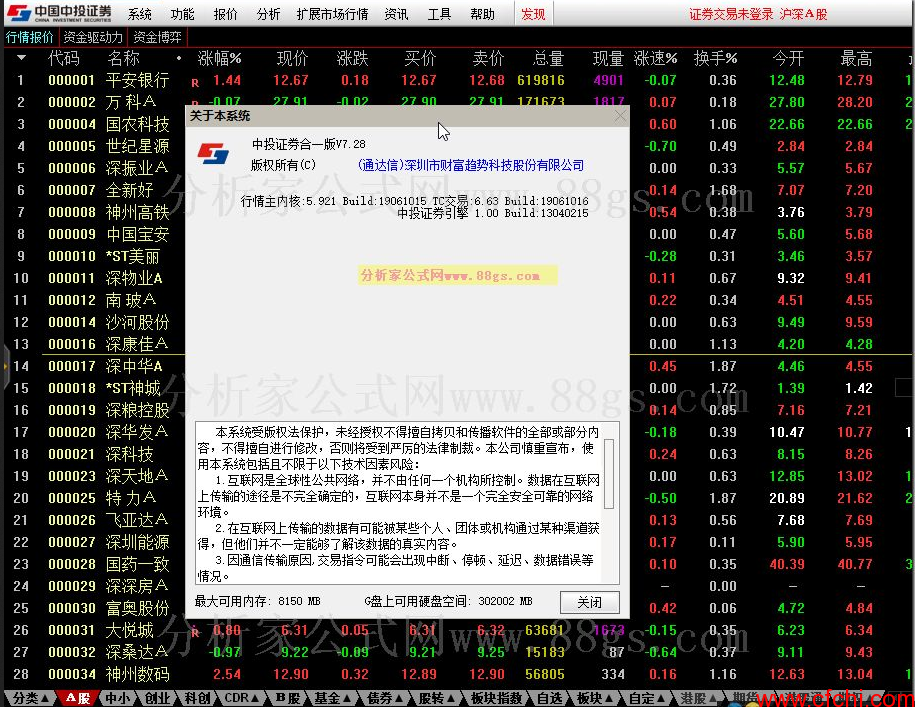Click the 通达信 company copyright link

[470, 165]
